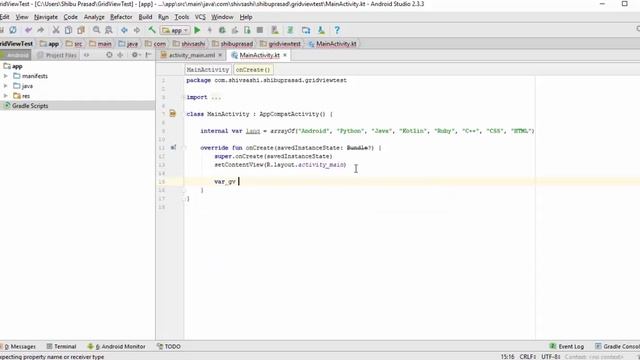This screenshot has height=360, width=640.
Task: Click the onCreate() breadcrumb in editor
Action: click(253, 70)
